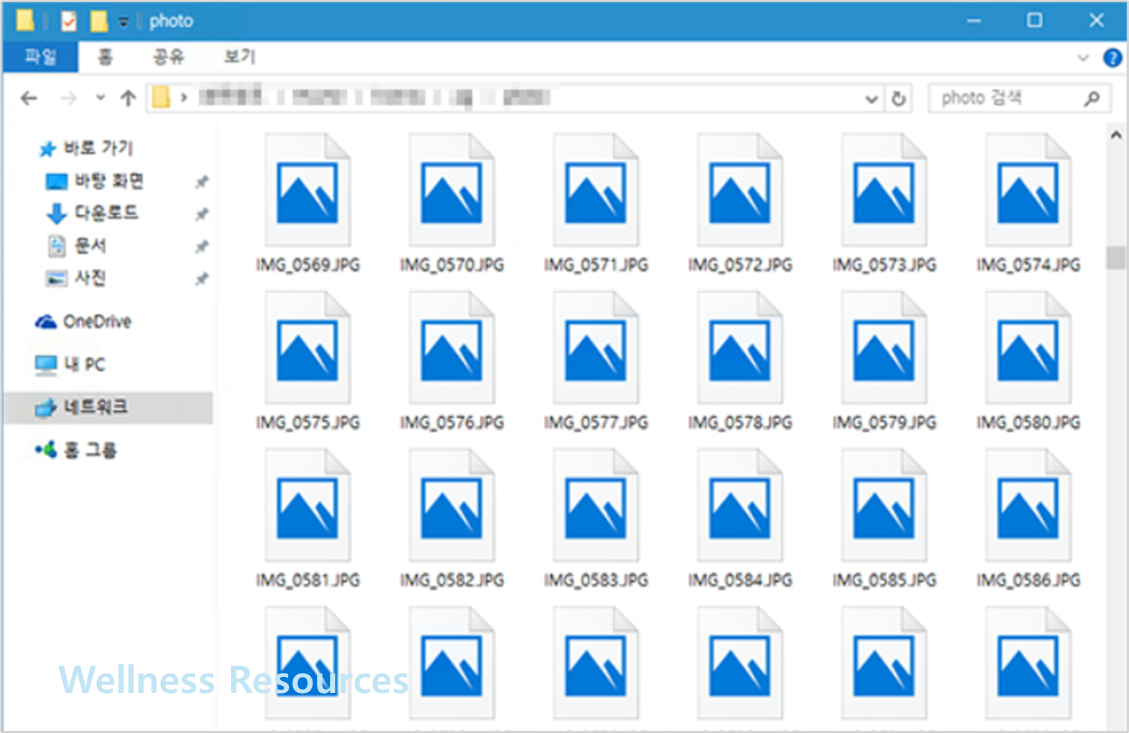Image resolution: width=1129 pixels, height=733 pixels.
Task: Select the IMG_0577.JPG file icon
Action: 596,348
